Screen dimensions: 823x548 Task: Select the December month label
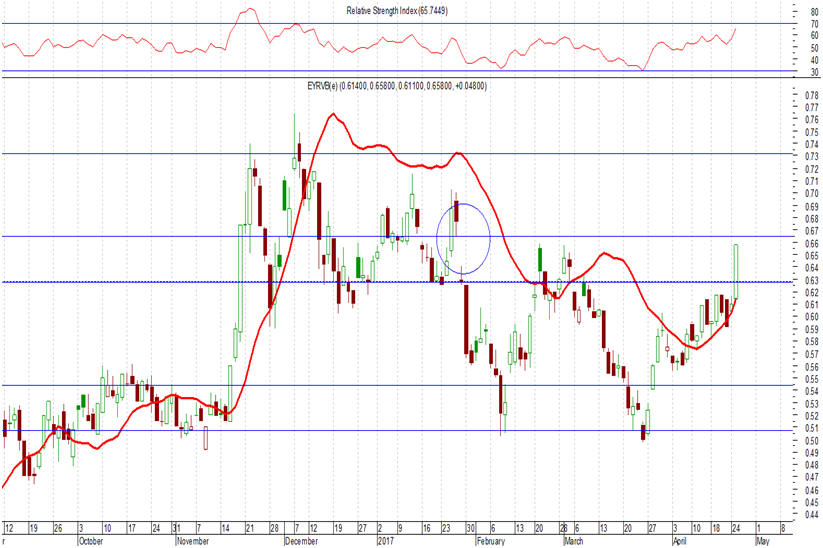pyautogui.click(x=301, y=541)
